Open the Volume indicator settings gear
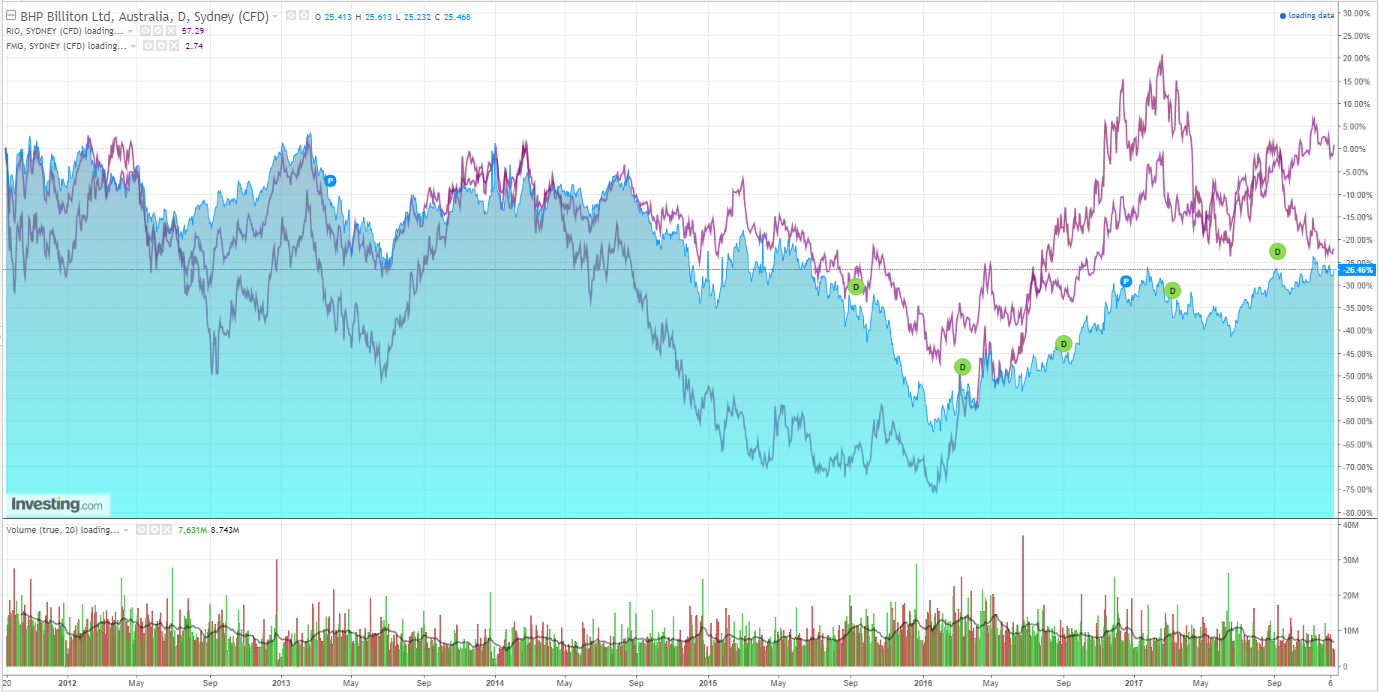This screenshot has height=692, width=1379. [154, 530]
